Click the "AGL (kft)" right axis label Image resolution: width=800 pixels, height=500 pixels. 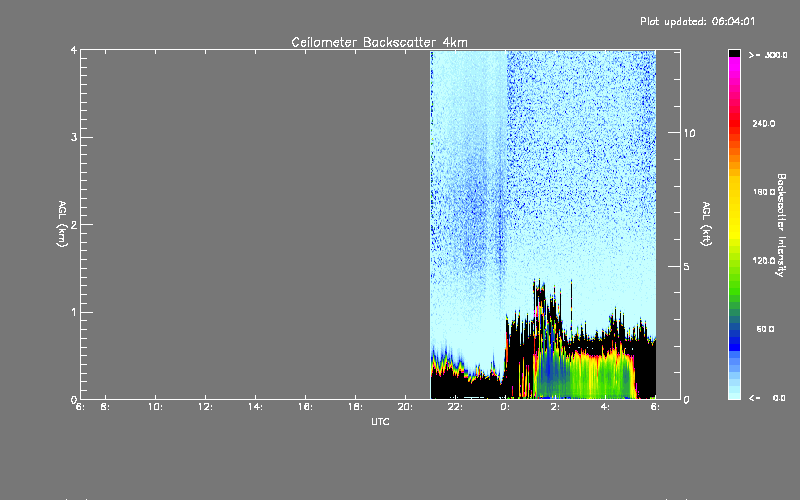coord(706,224)
